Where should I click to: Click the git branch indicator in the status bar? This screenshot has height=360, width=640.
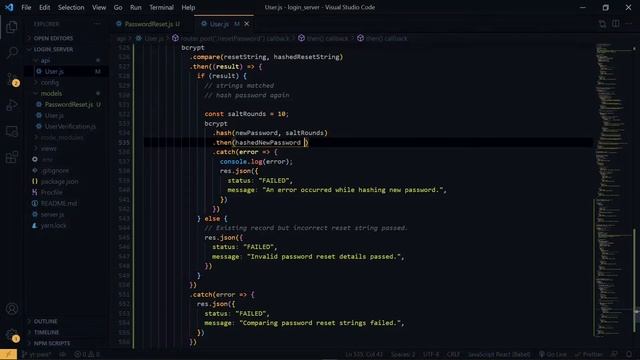point(37,354)
